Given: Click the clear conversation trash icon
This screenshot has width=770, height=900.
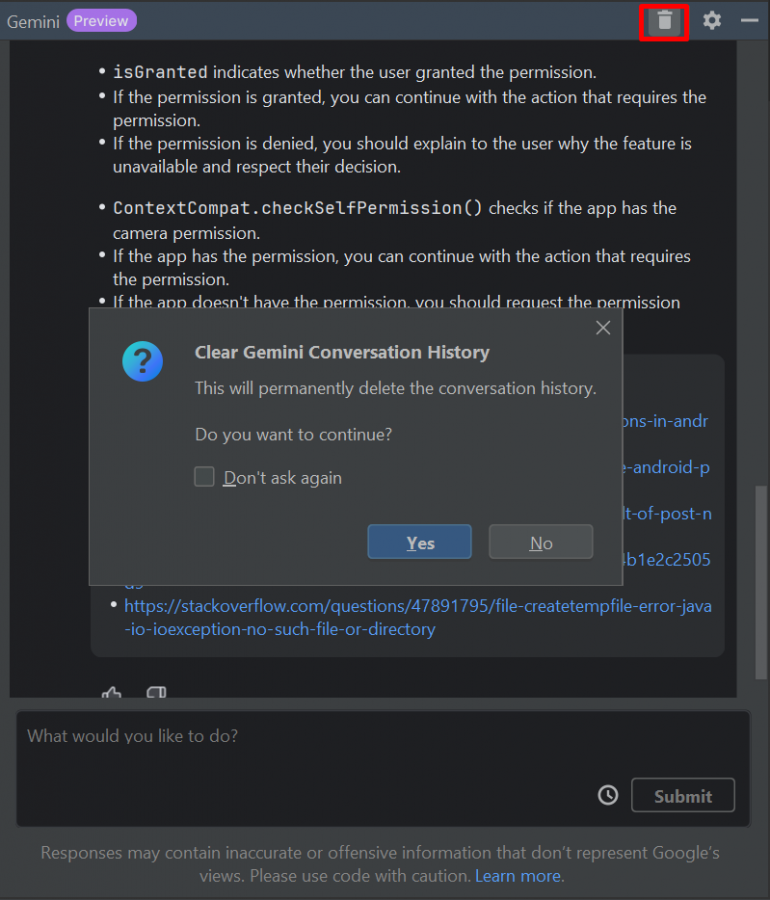Looking at the screenshot, I should point(664,20).
